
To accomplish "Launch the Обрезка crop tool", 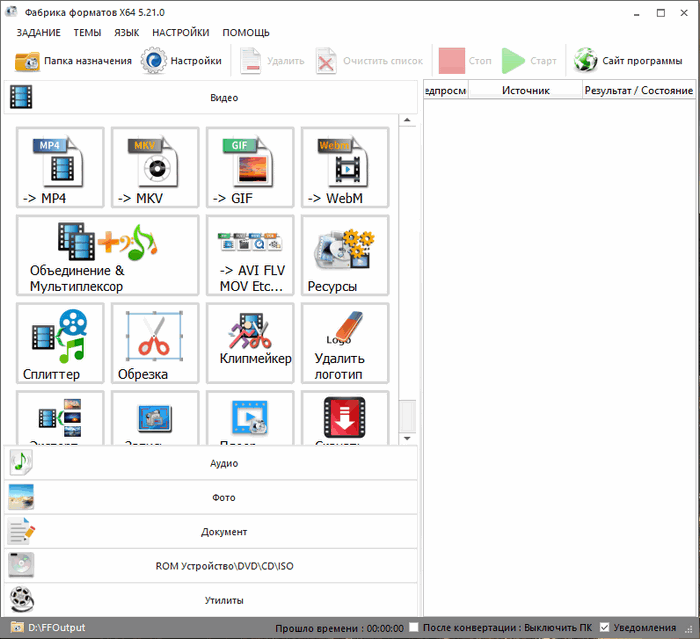I will pos(155,343).
